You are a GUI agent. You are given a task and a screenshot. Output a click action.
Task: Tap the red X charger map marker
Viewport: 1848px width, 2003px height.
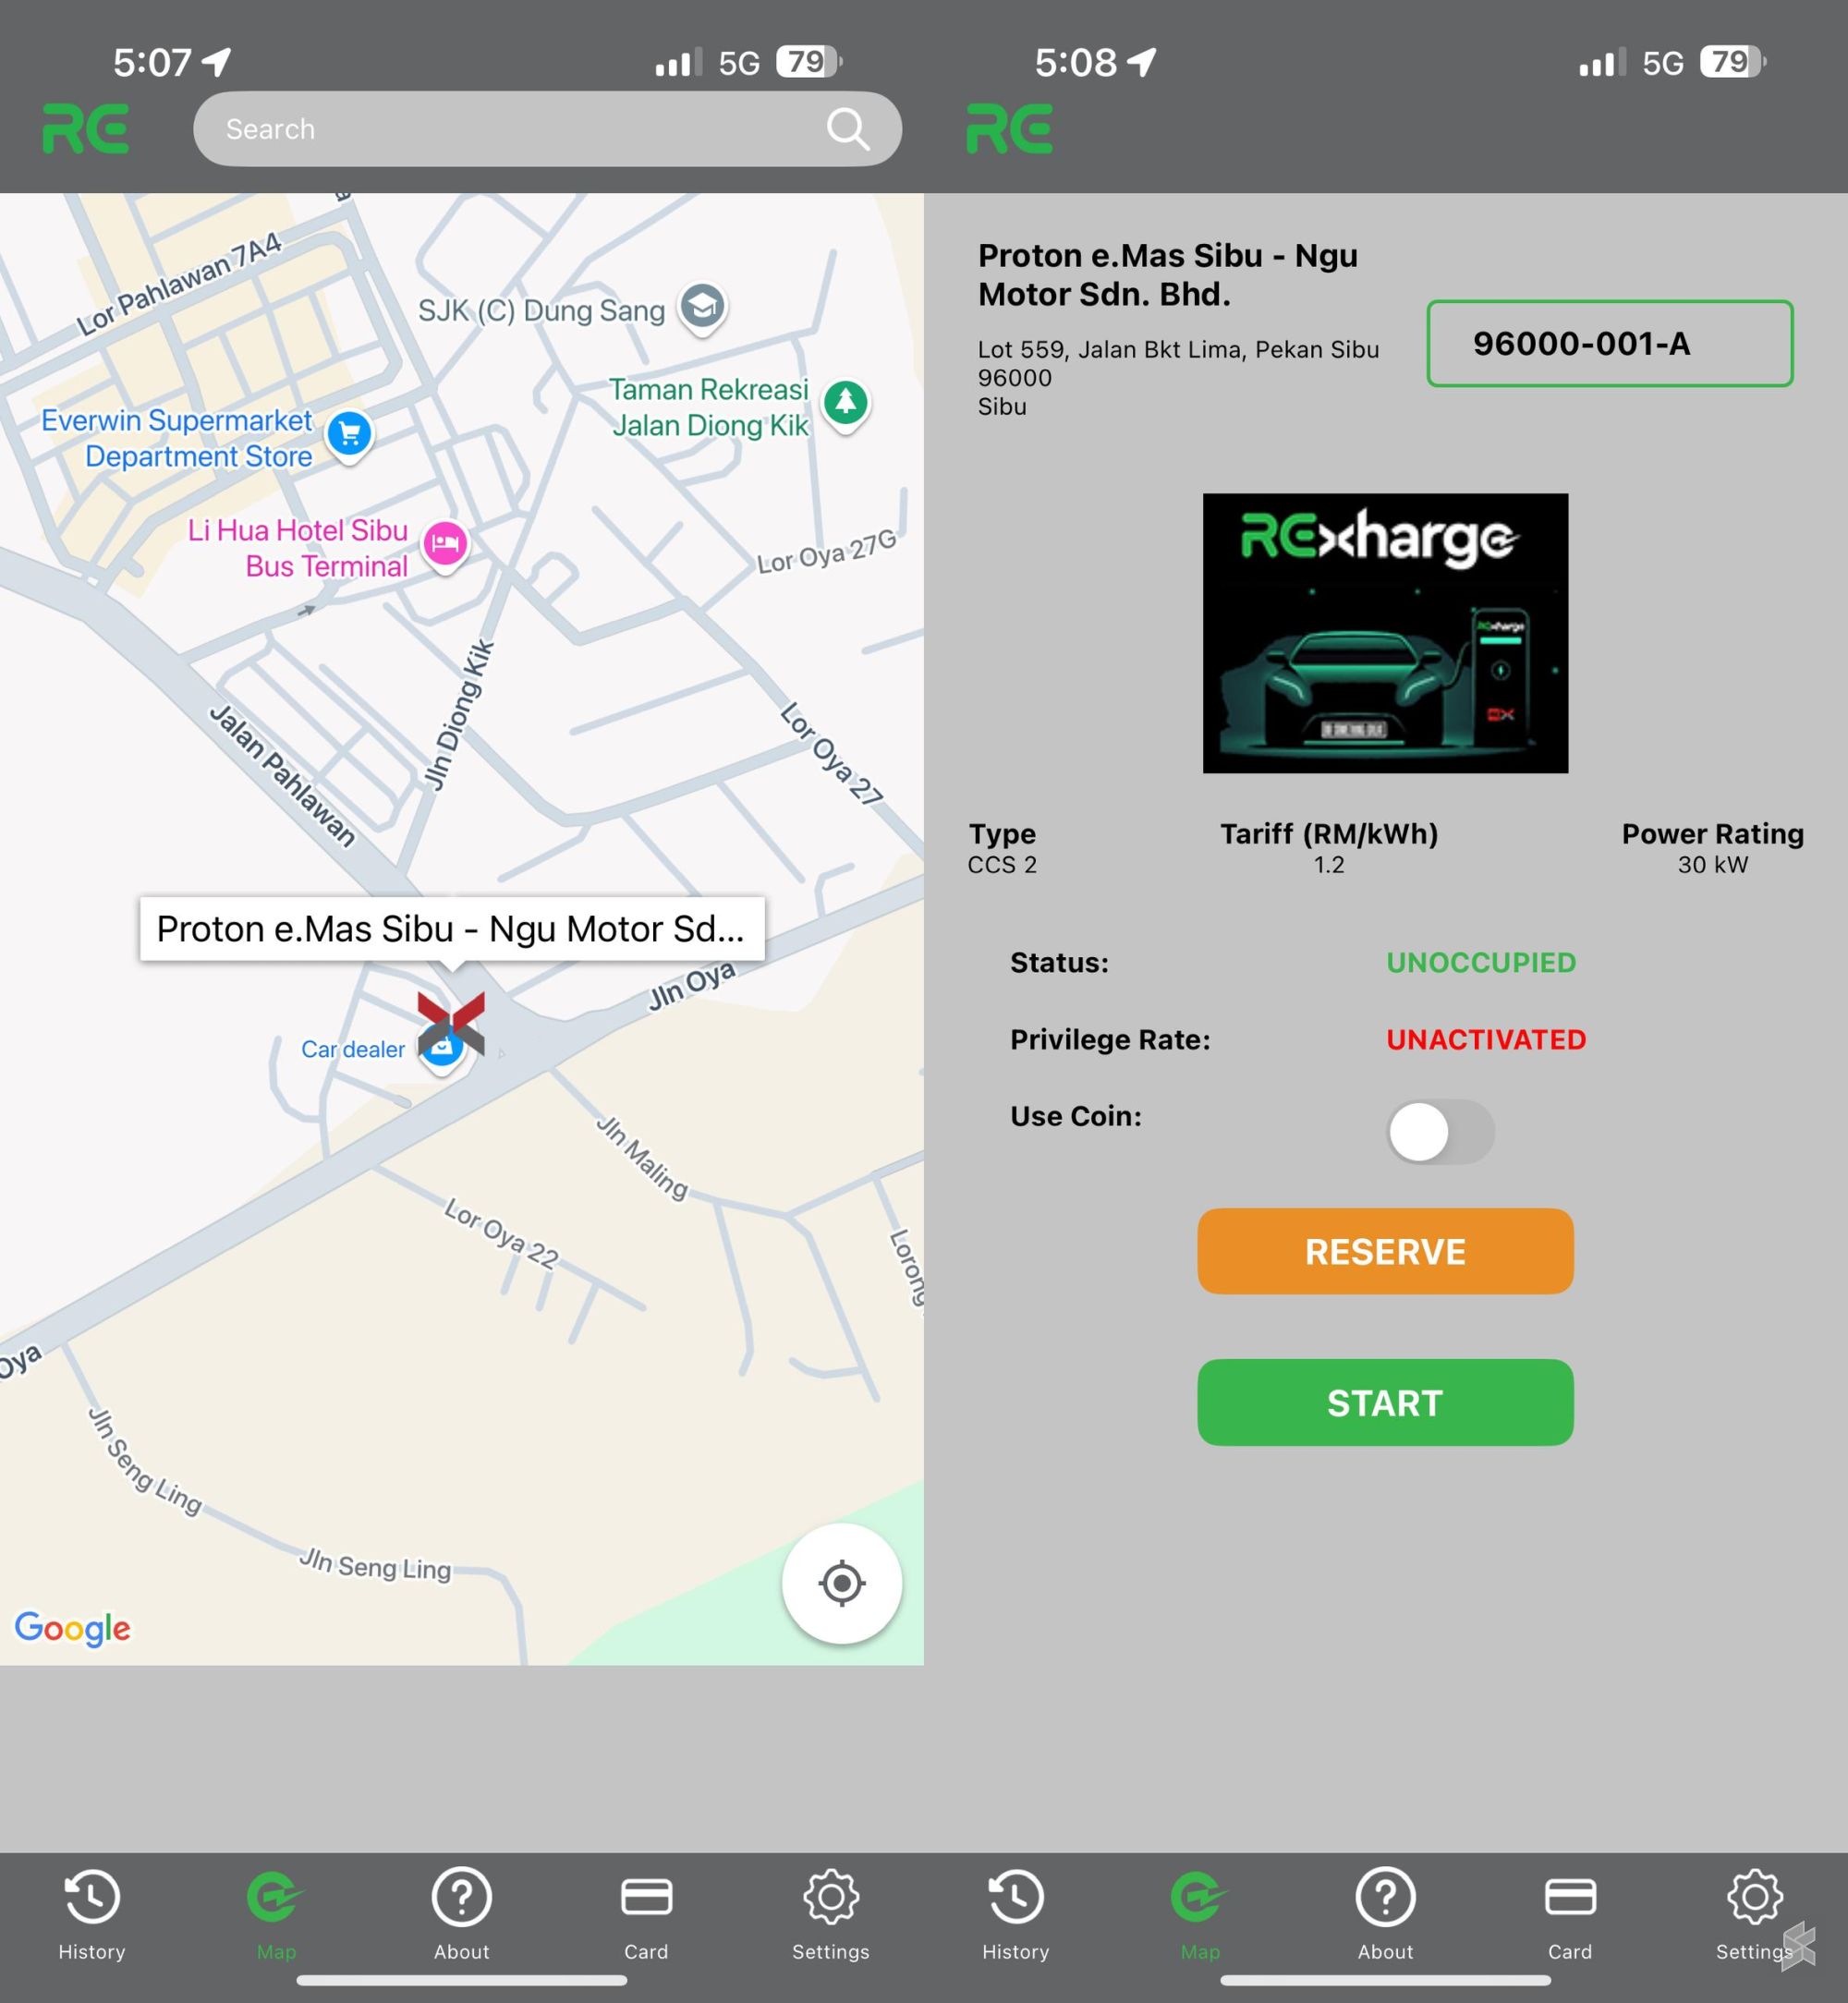click(x=451, y=1022)
